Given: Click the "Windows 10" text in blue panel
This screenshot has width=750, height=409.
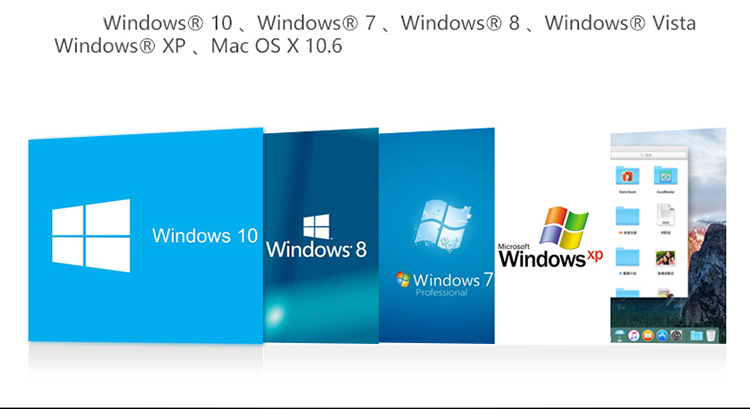Looking at the screenshot, I should 205,236.
